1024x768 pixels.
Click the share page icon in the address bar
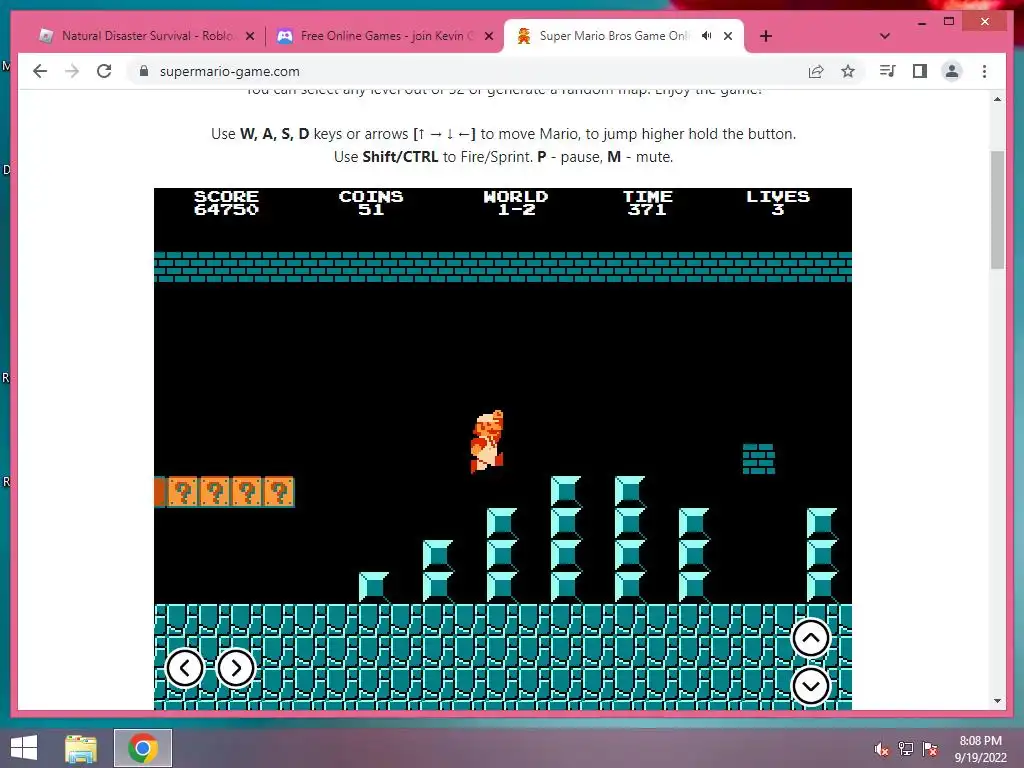point(816,71)
